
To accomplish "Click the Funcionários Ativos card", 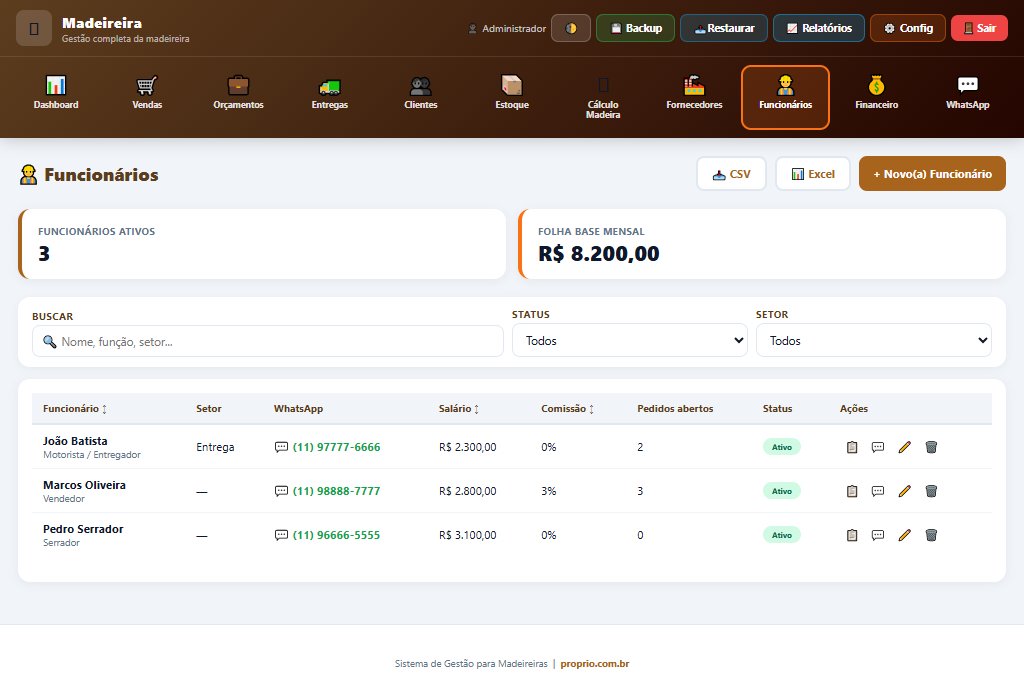I will click(262, 244).
